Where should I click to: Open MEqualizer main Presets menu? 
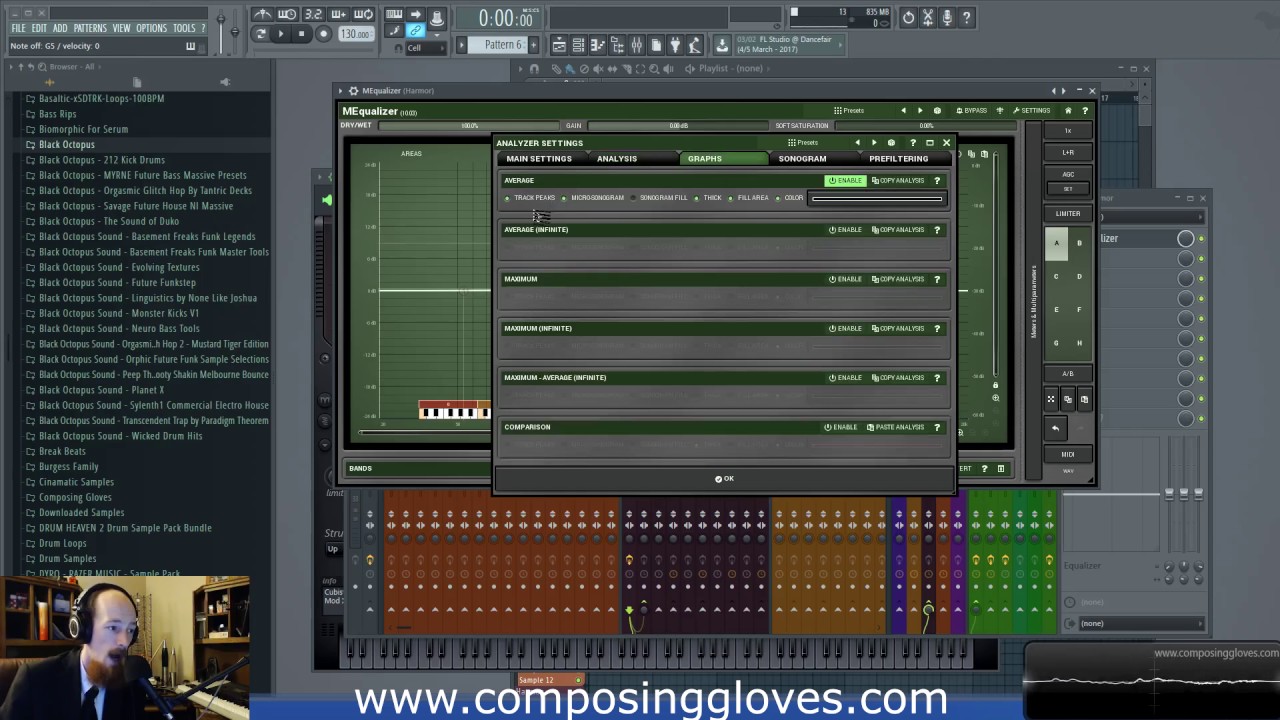click(x=849, y=111)
